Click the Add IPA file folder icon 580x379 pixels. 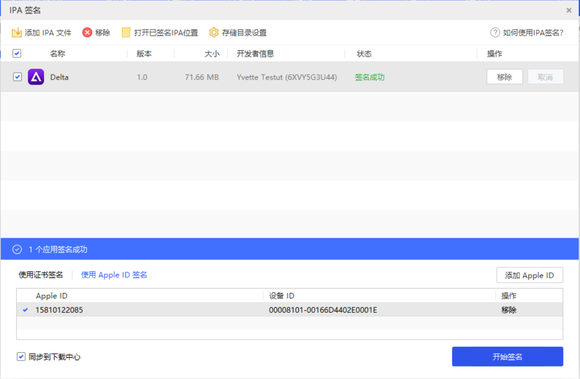(17, 33)
